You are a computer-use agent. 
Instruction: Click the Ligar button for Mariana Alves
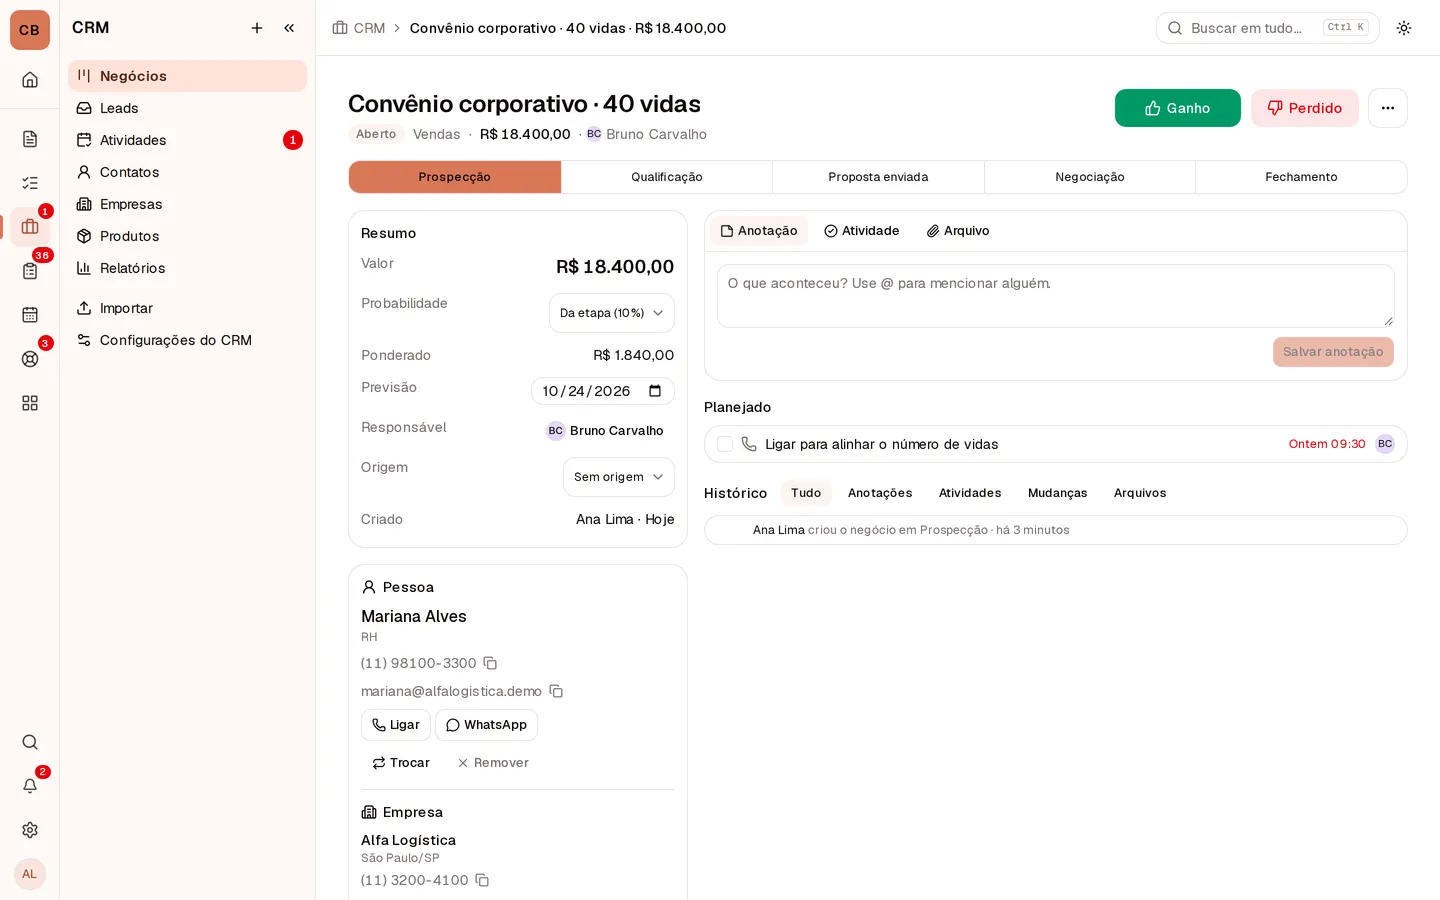pyautogui.click(x=396, y=725)
